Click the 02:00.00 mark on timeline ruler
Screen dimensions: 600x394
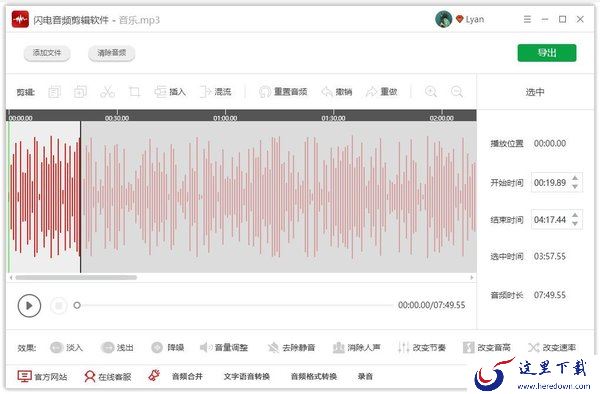[x=442, y=118]
